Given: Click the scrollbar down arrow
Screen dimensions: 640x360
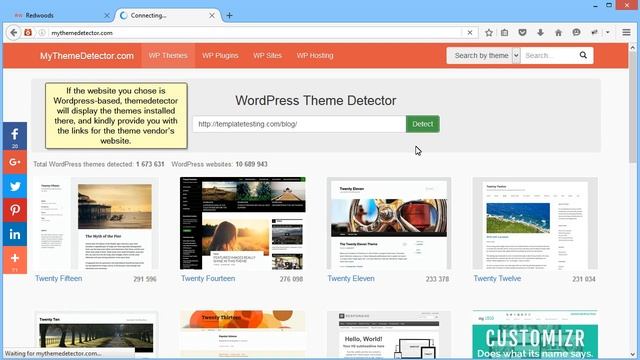Looking at the screenshot, I should tap(633, 354).
